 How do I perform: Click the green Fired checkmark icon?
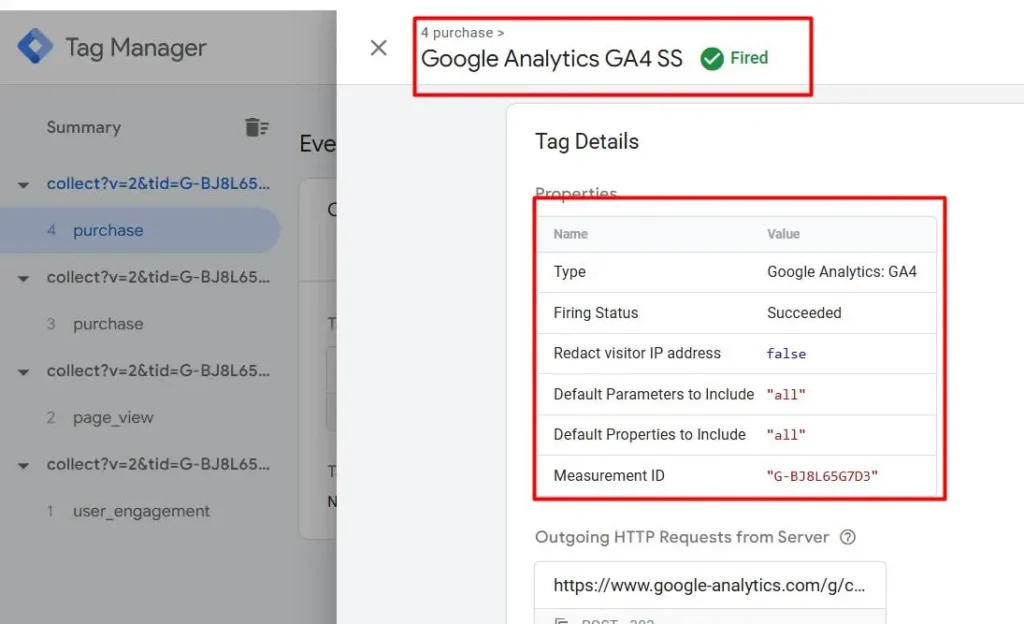(712, 59)
